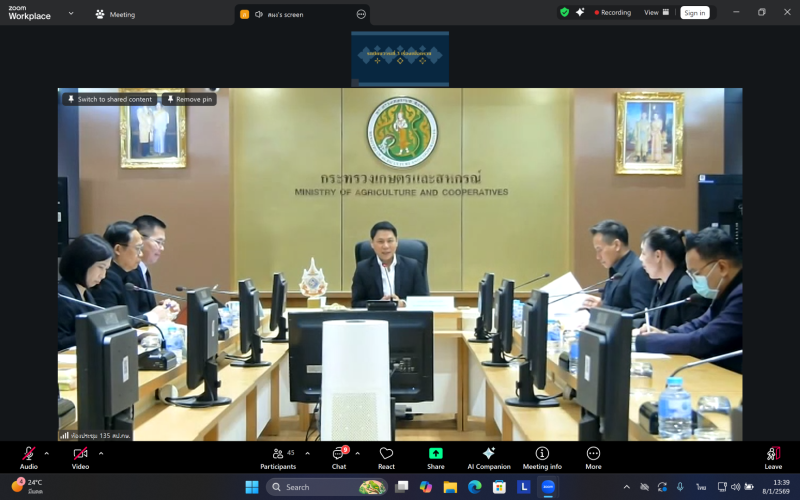Open Meeting info
This screenshot has height=500, width=800.
[542, 458]
